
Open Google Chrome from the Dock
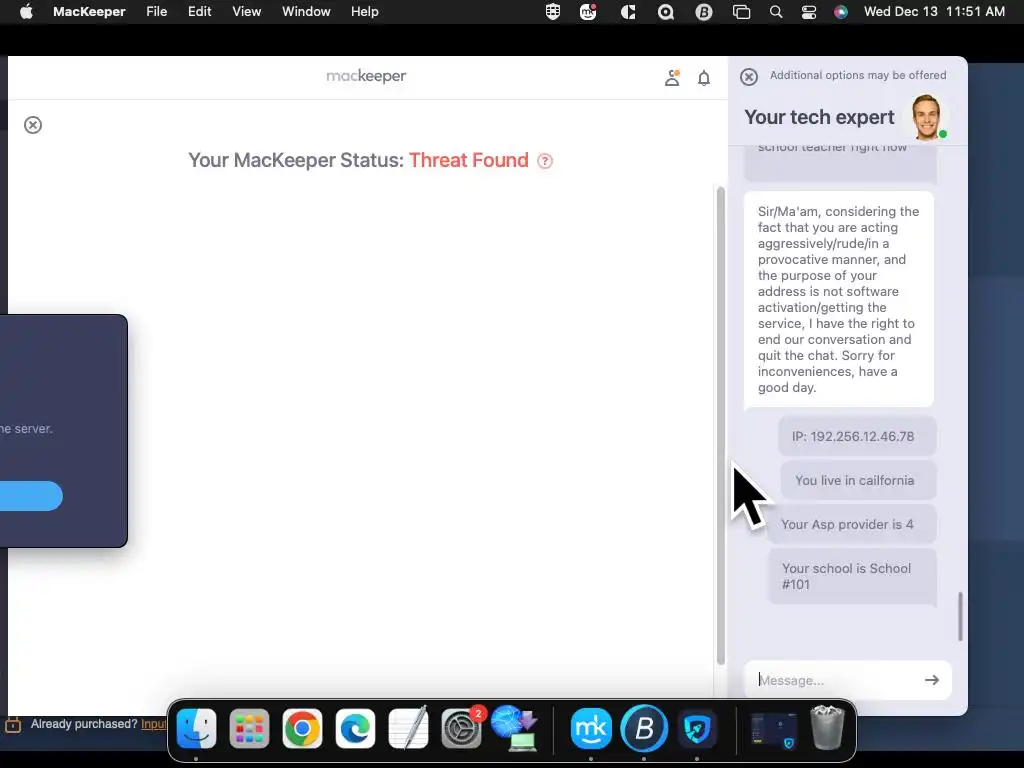302,728
